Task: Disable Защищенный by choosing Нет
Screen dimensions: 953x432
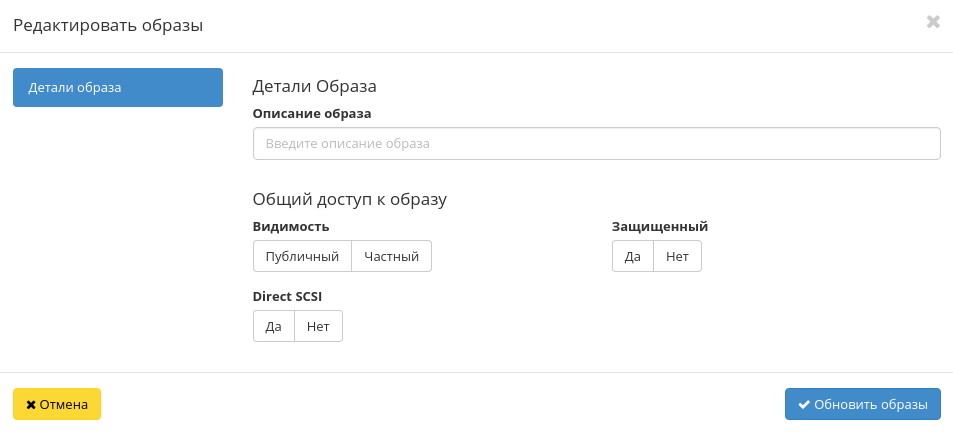Action: [677, 256]
